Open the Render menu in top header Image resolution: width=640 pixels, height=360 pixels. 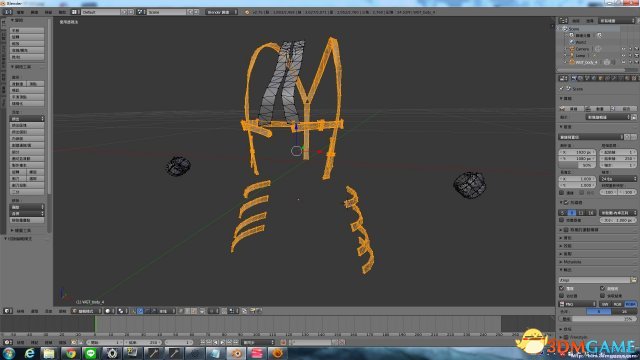click(34, 12)
